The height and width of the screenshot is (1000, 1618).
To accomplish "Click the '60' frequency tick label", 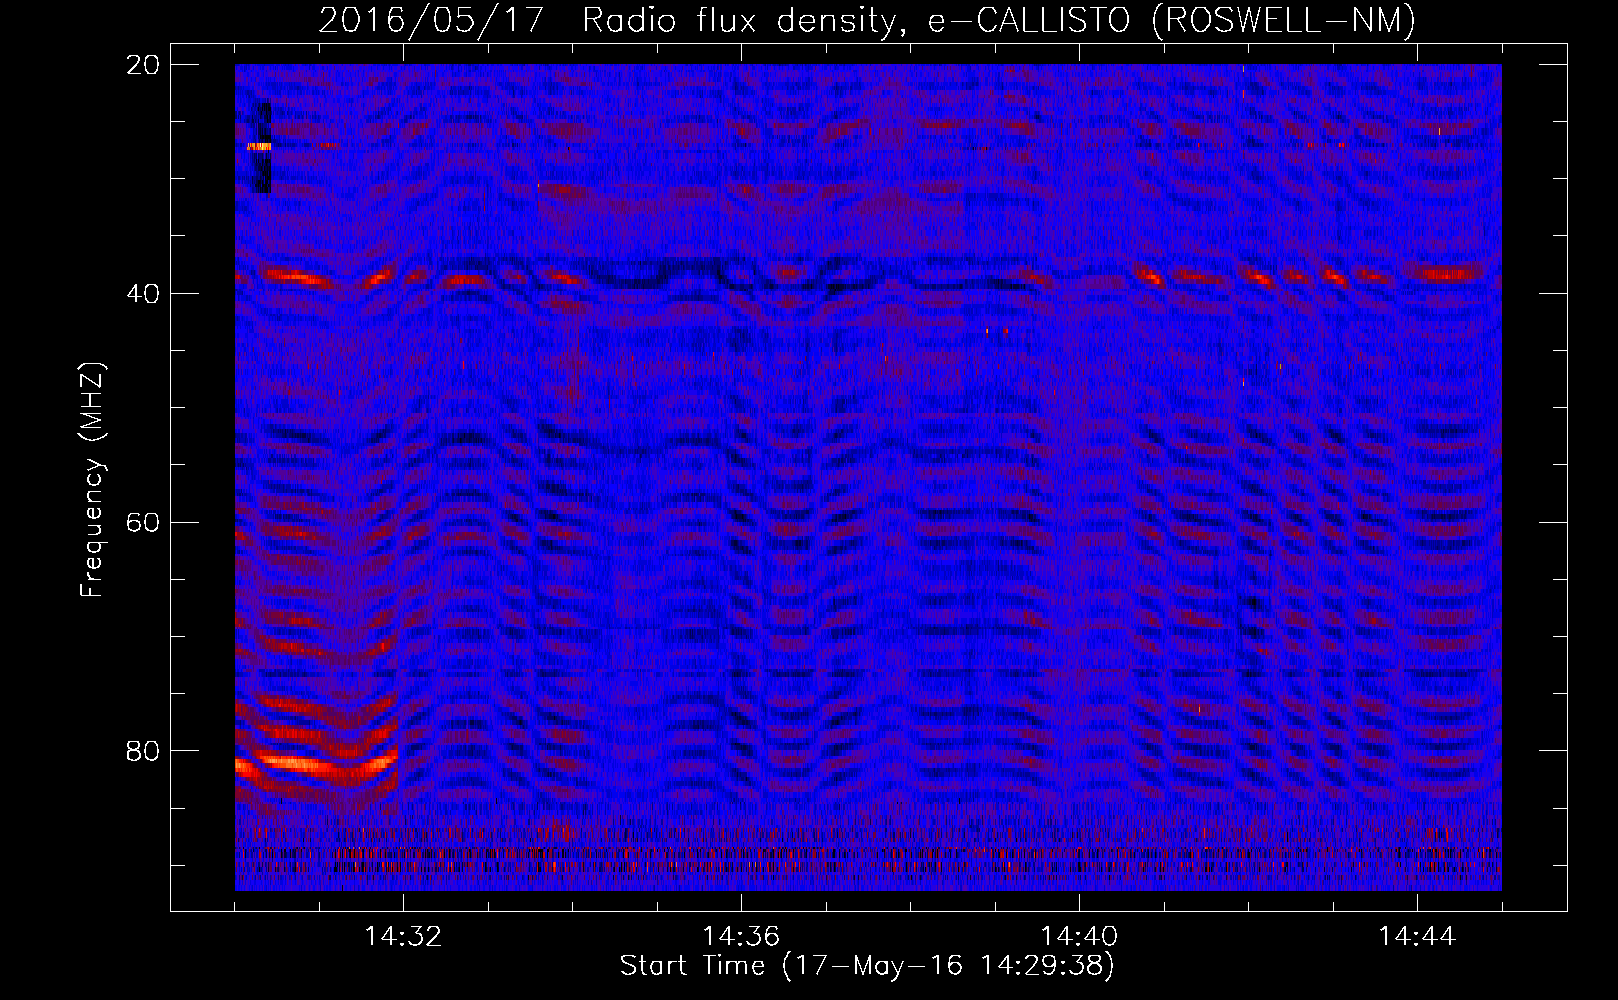I will click(143, 522).
